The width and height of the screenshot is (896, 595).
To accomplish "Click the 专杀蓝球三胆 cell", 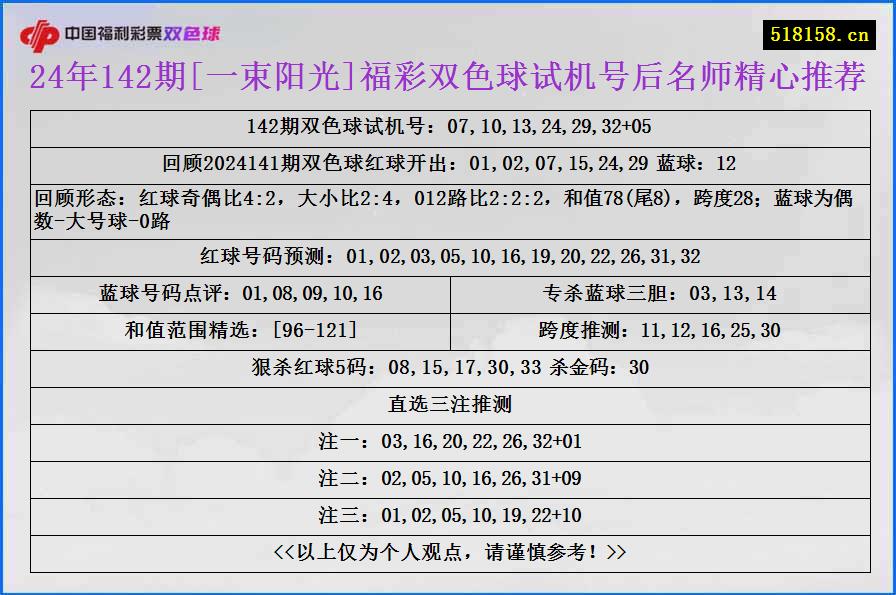I will tap(660, 293).
